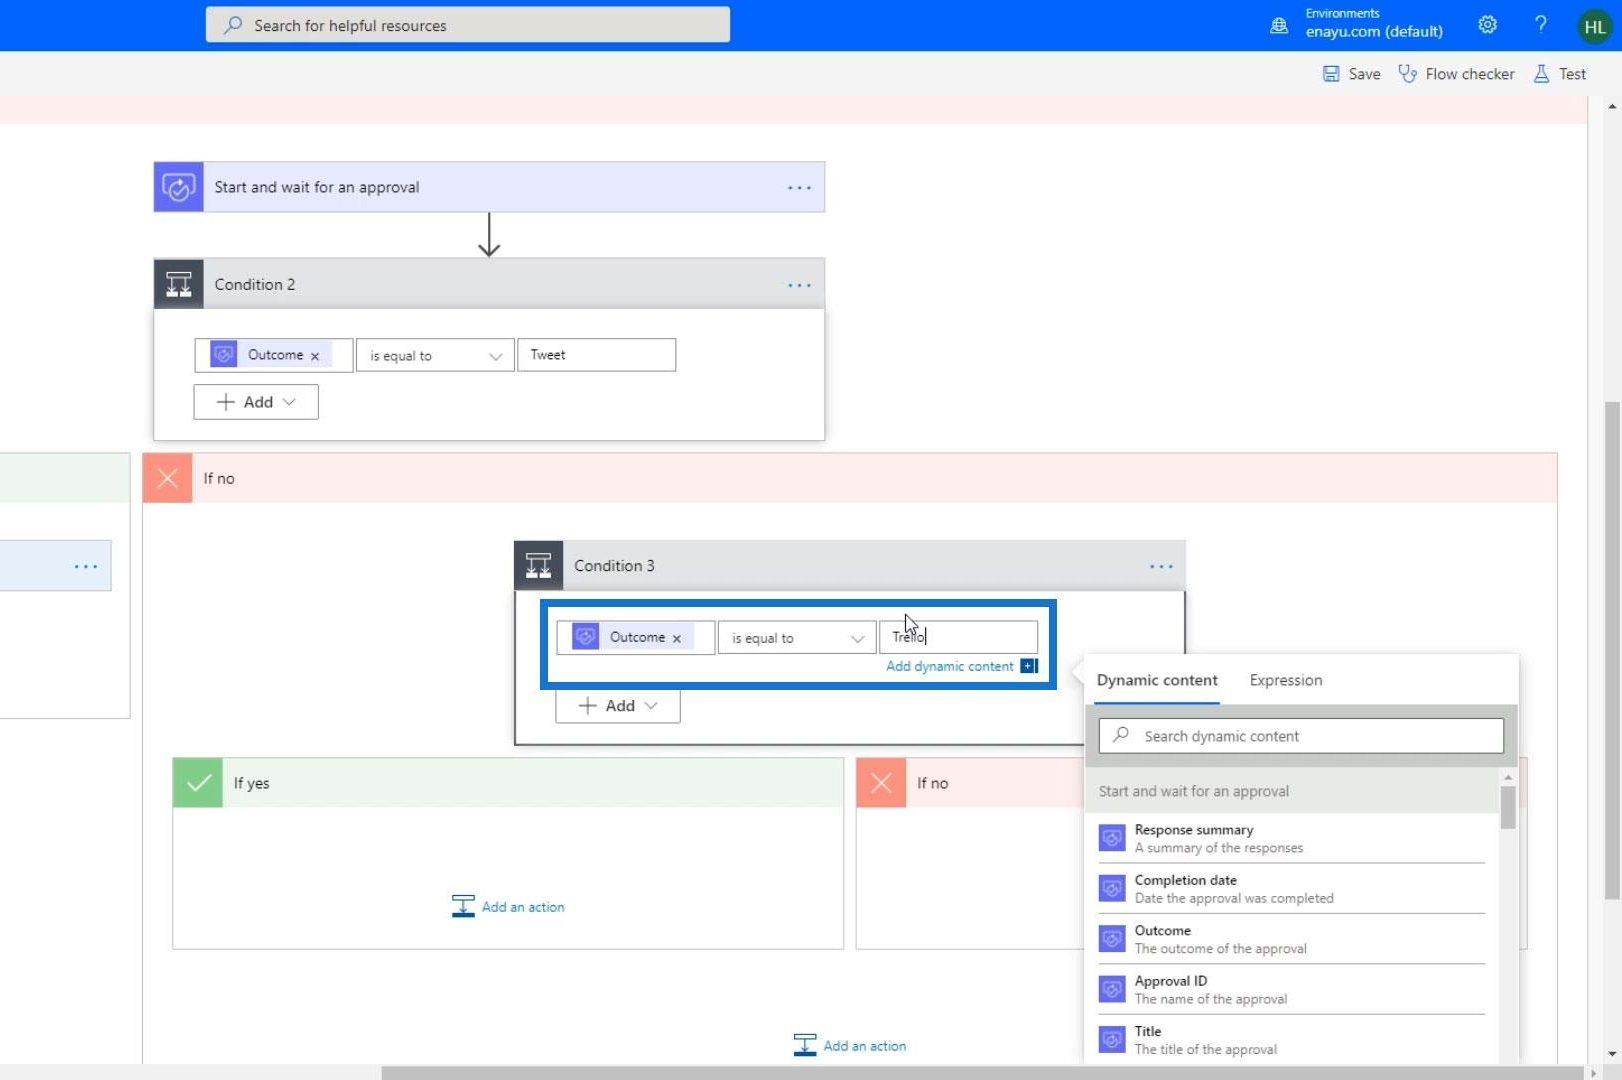Expand the Add menu in Condition 2
Image resolution: width=1622 pixels, height=1080 pixels.
(256, 402)
